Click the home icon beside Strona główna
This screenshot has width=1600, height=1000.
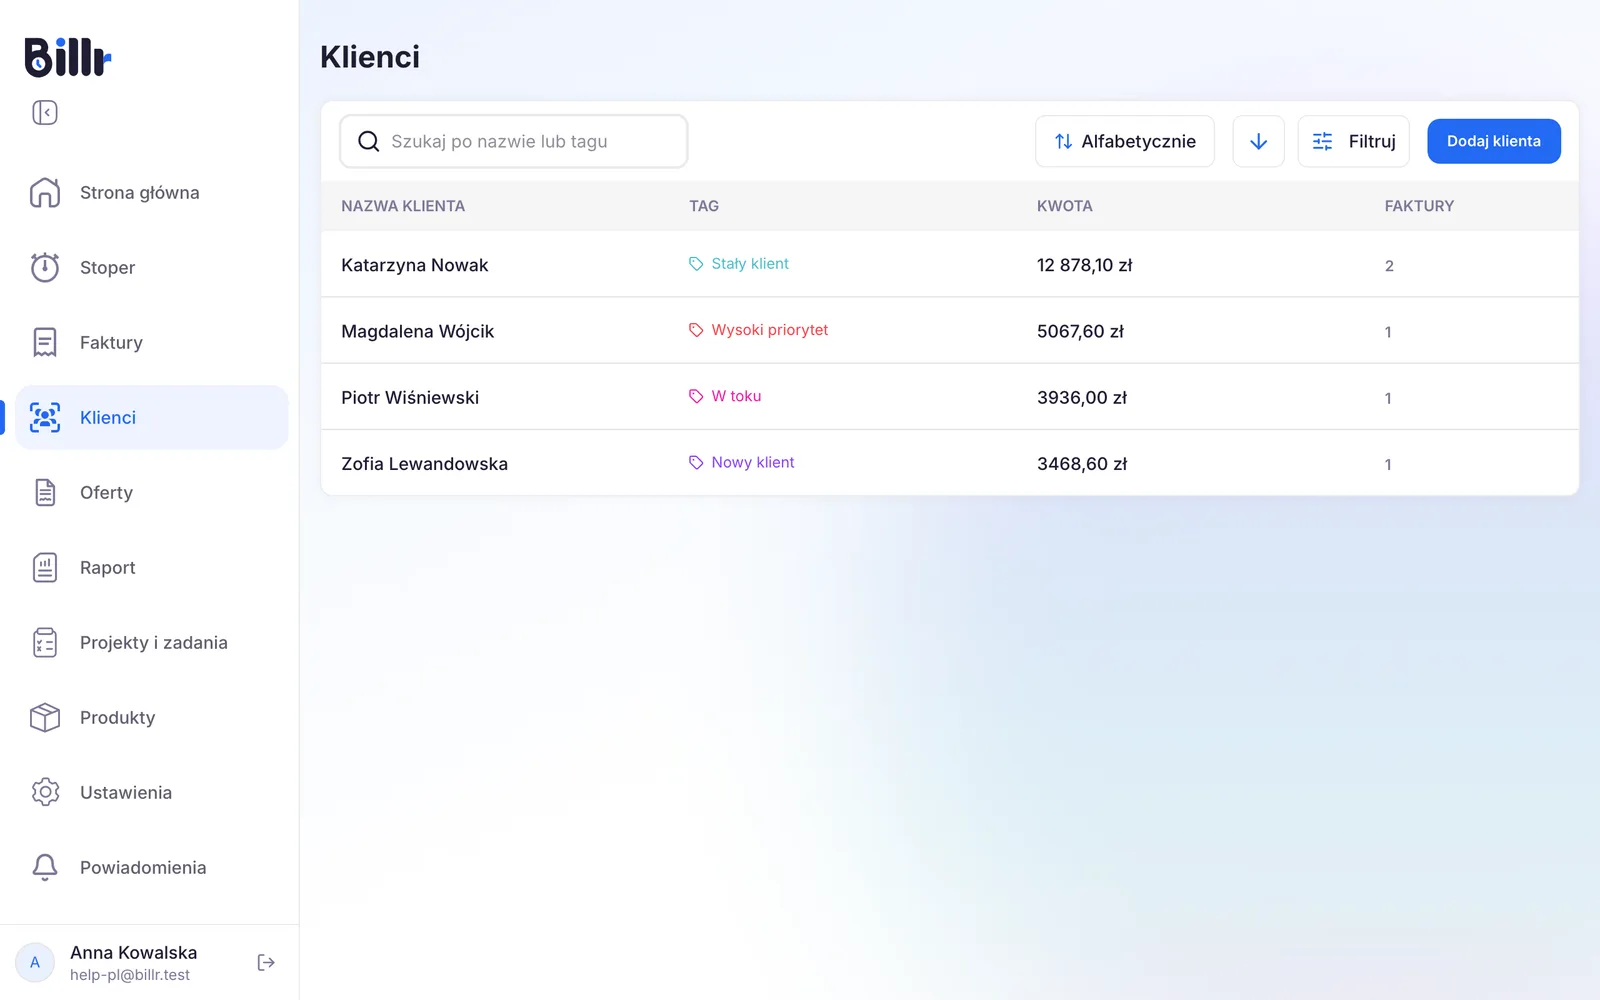(x=45, y=192)
